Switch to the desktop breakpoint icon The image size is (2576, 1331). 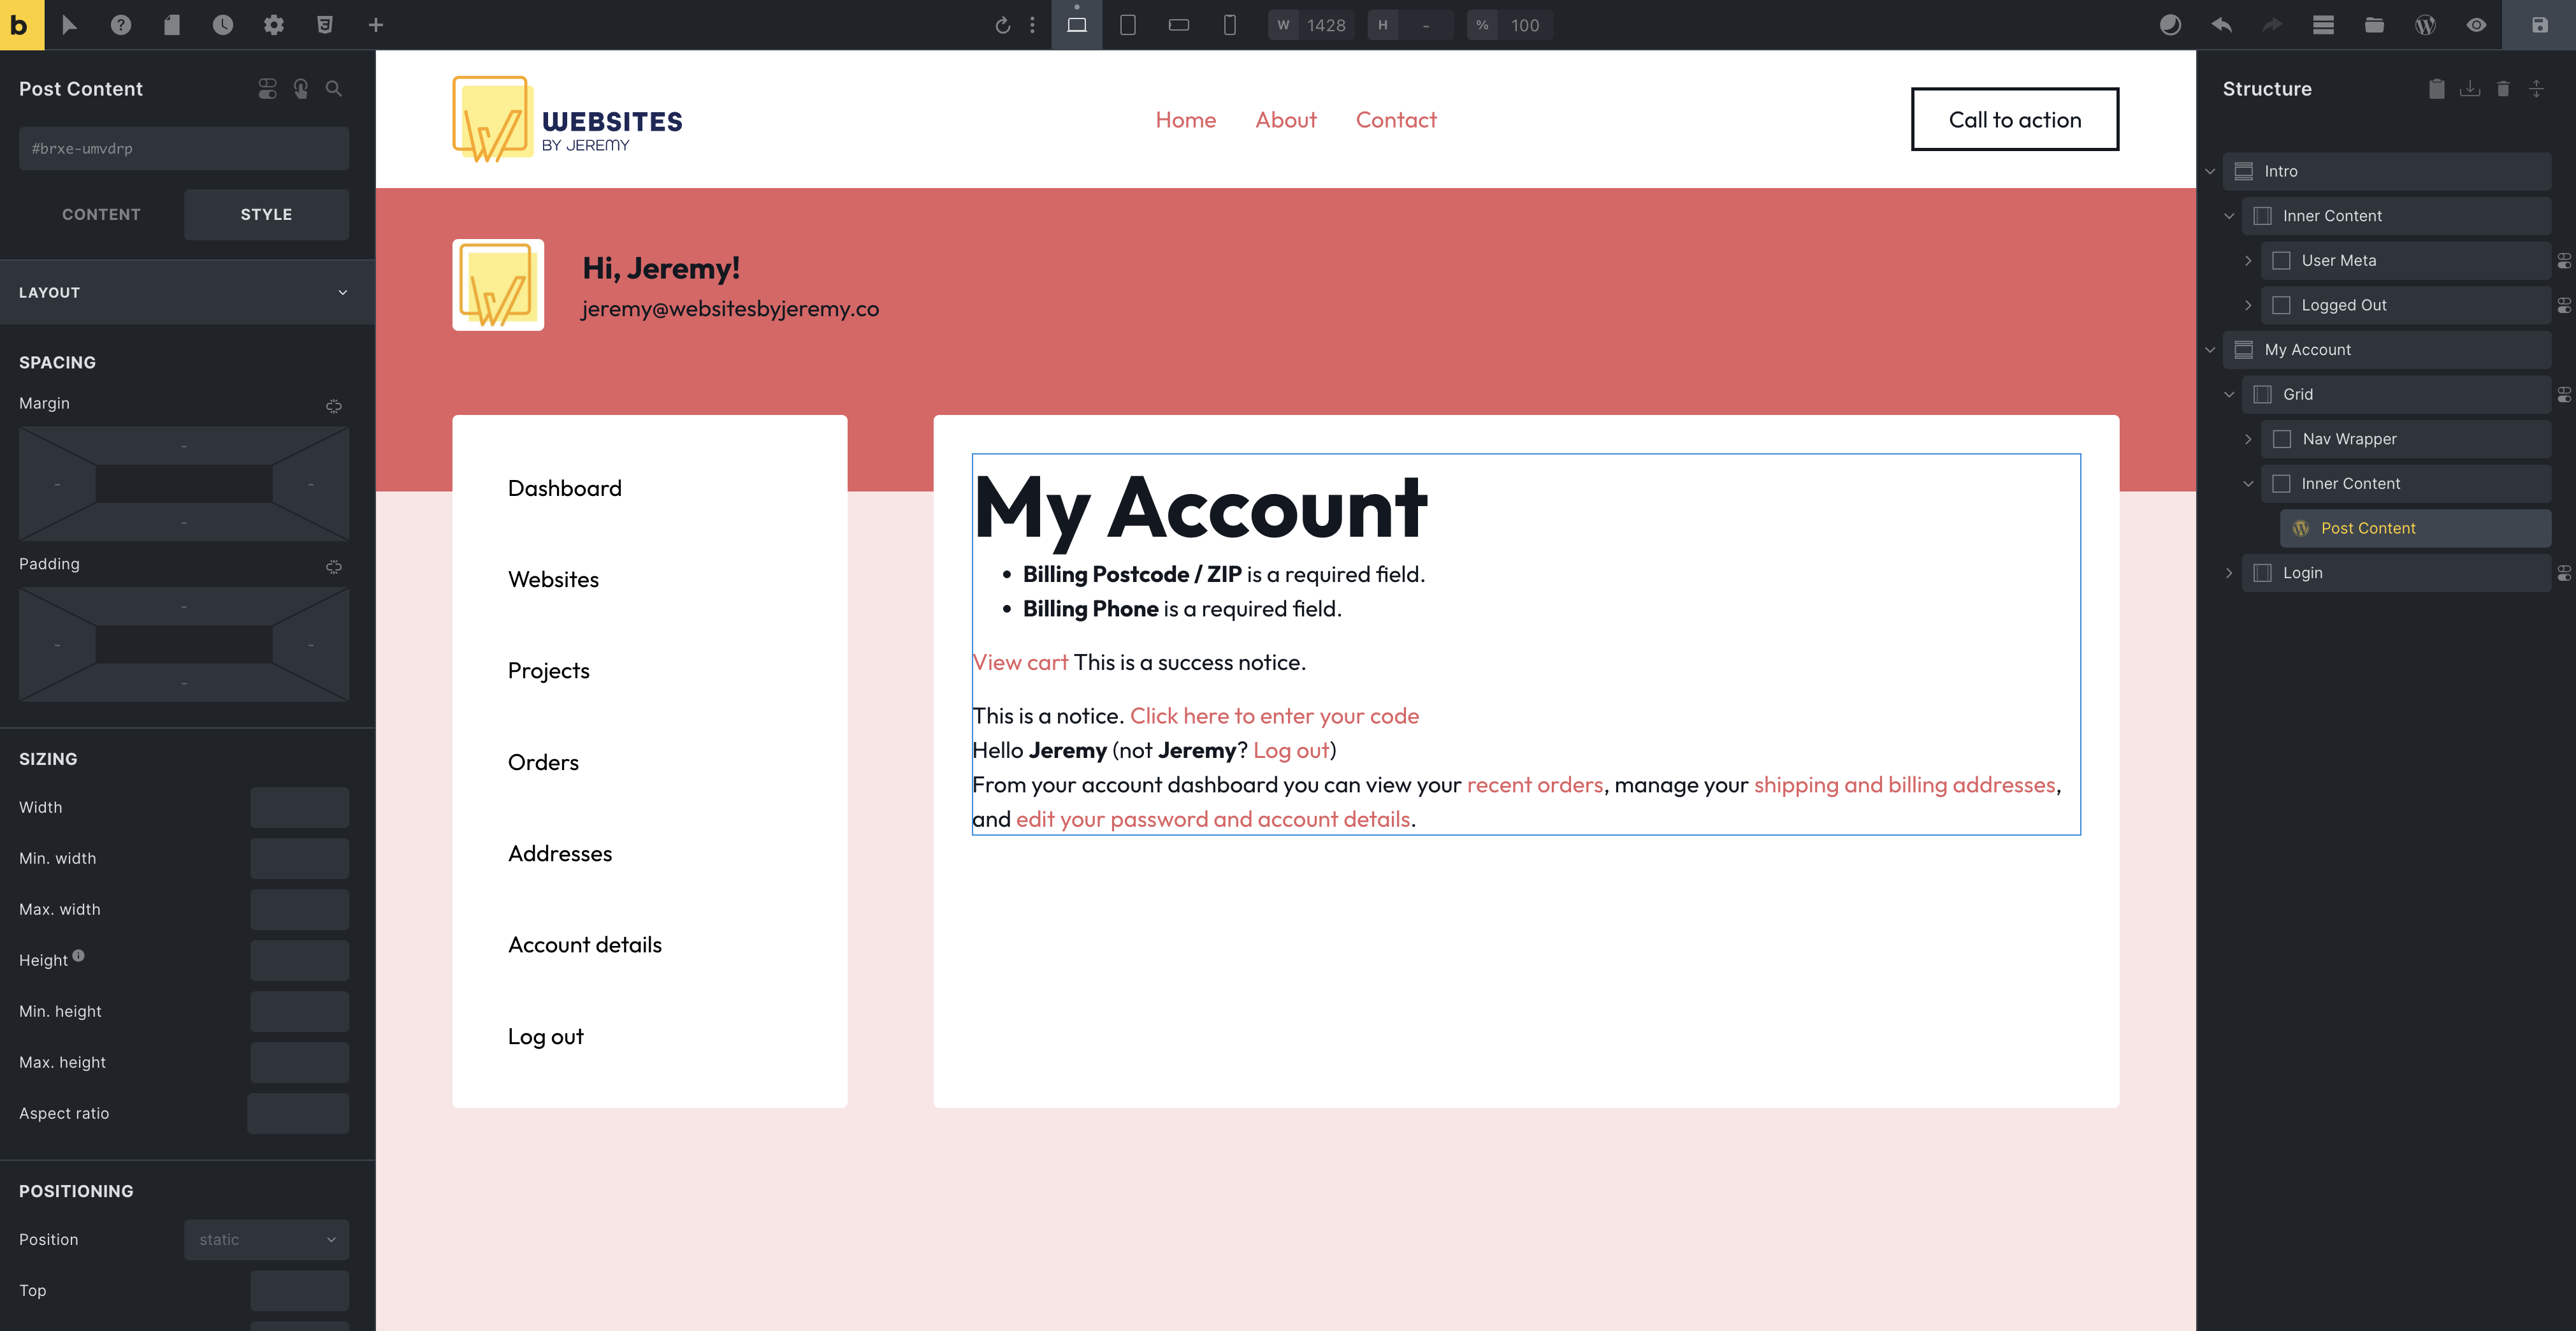[x=1077, y=25]
